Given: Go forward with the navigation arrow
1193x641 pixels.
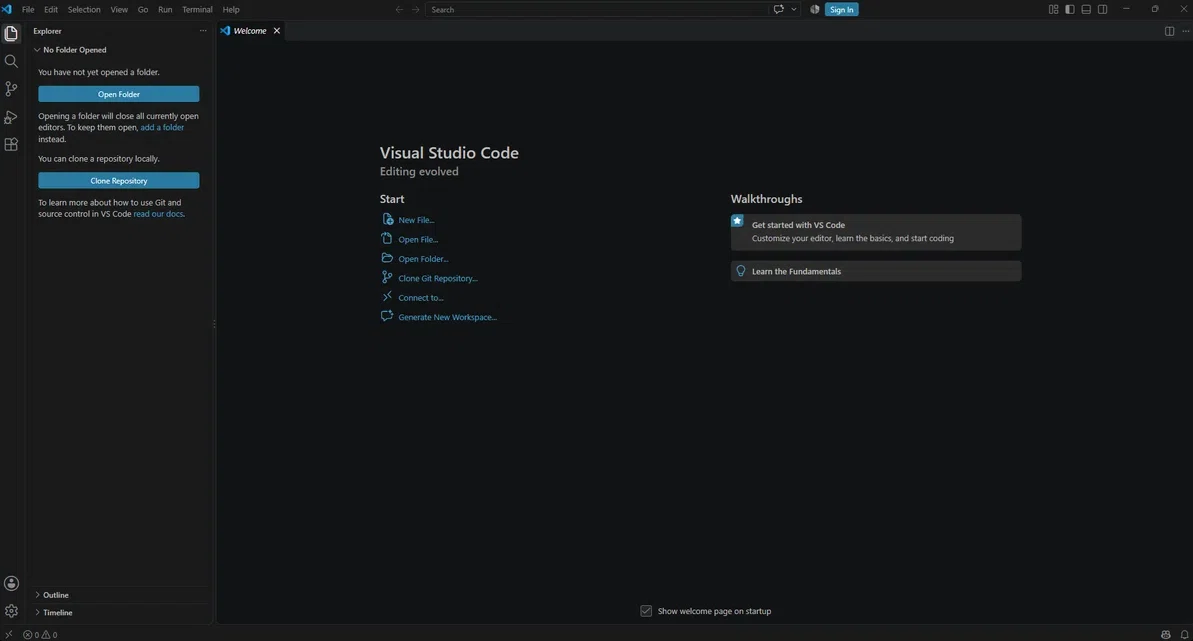Looking at the screenshot, I should click(415, 10).
